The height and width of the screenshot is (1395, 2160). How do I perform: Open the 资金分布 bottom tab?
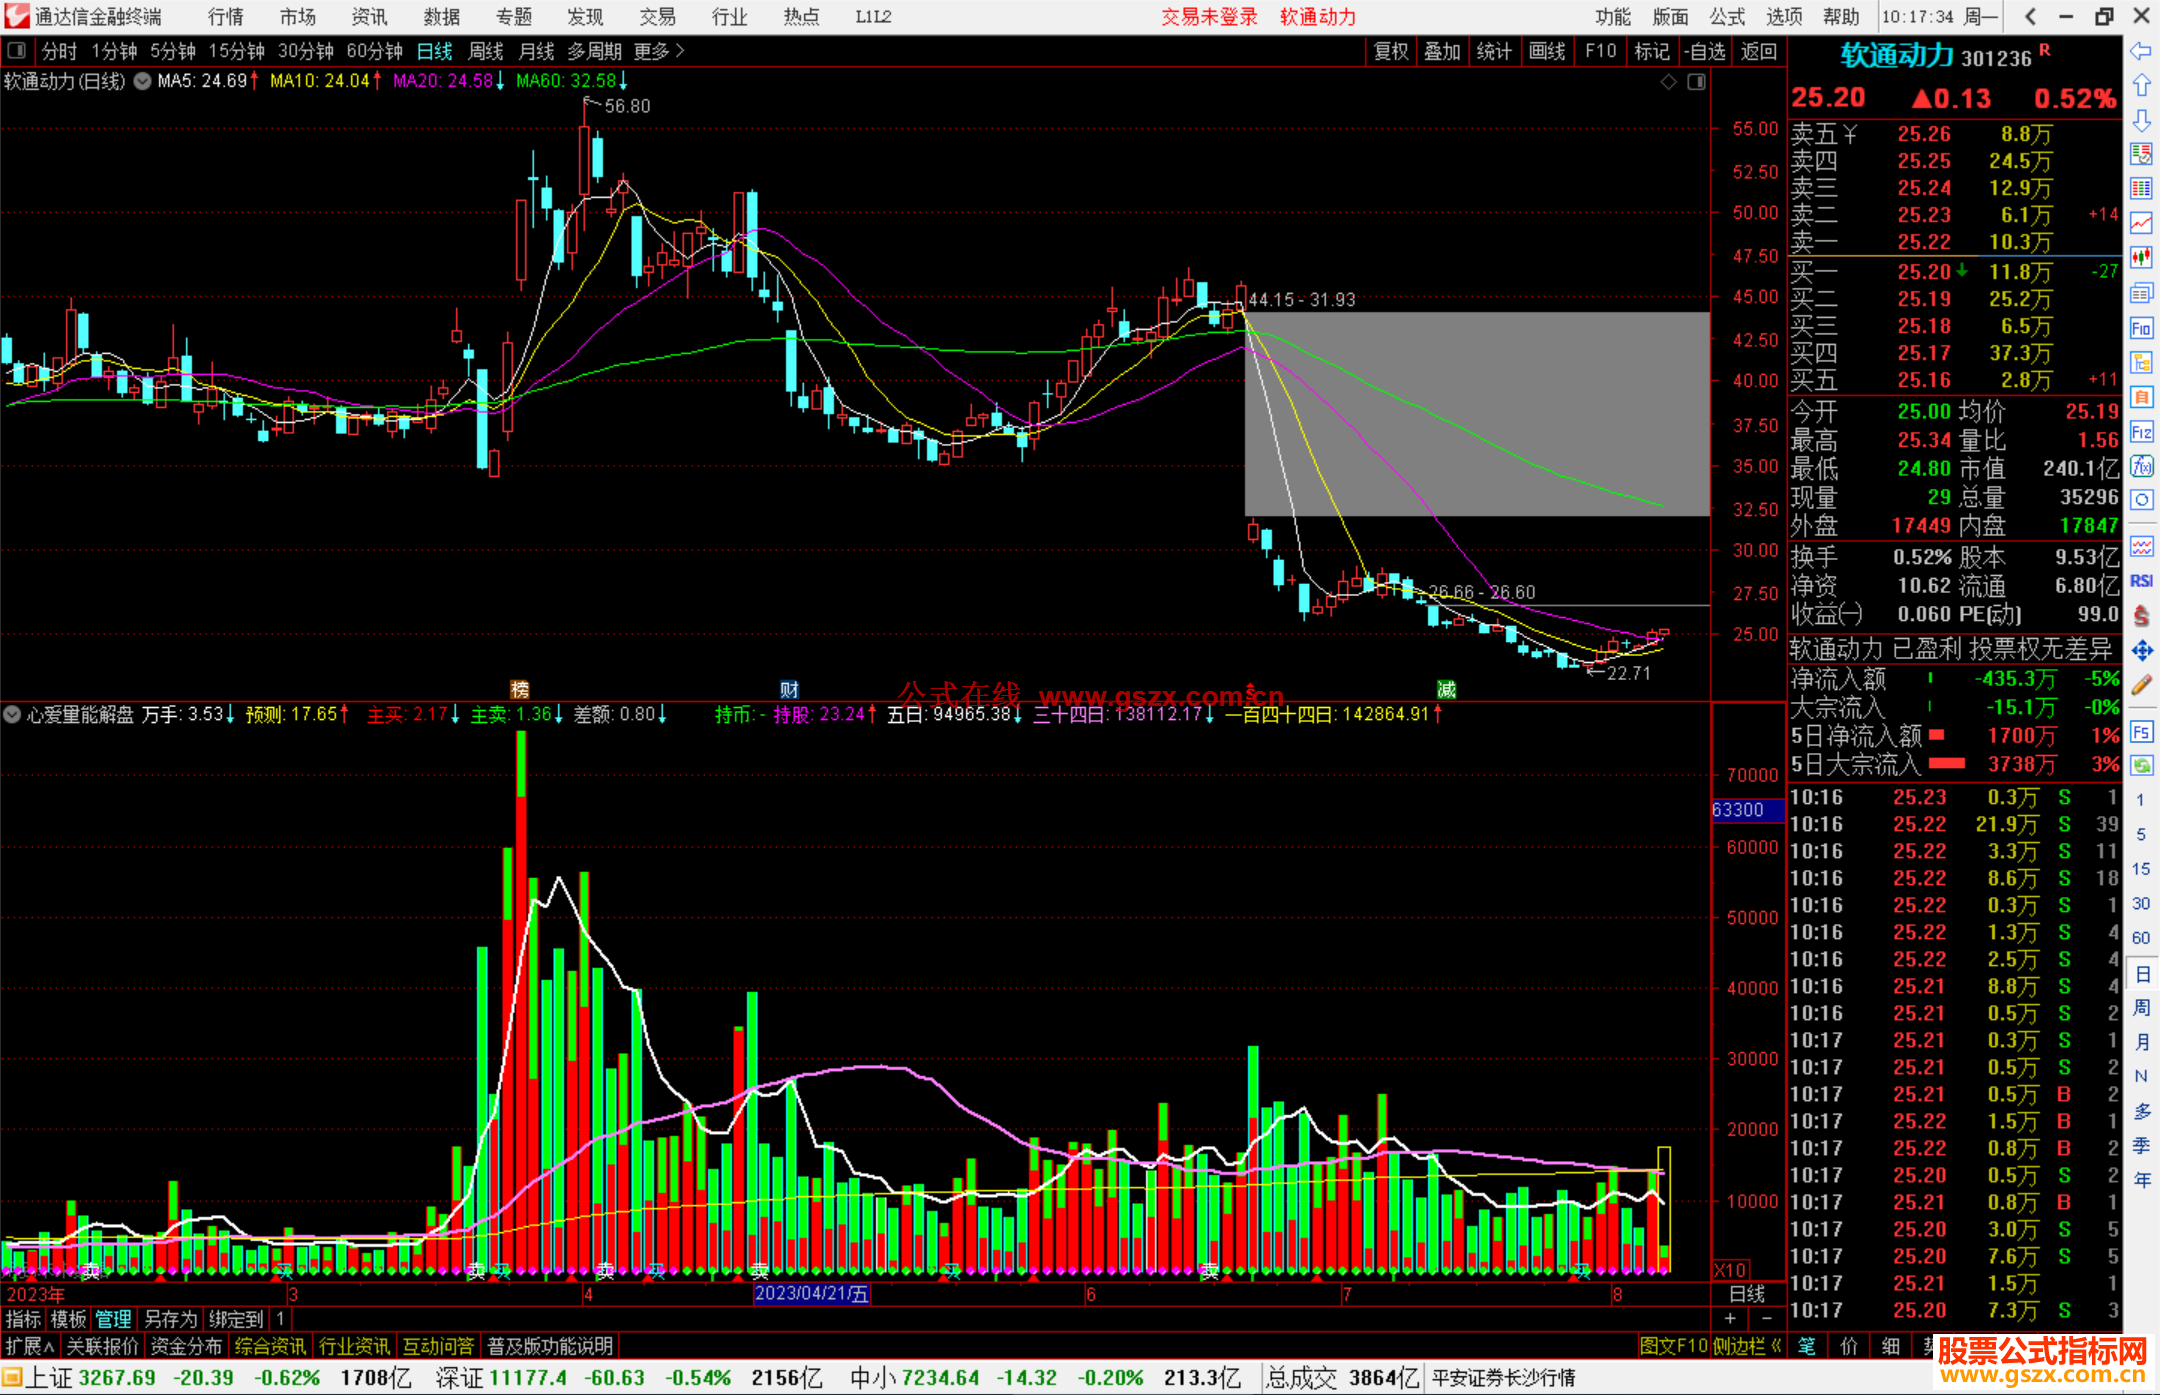186,1346
